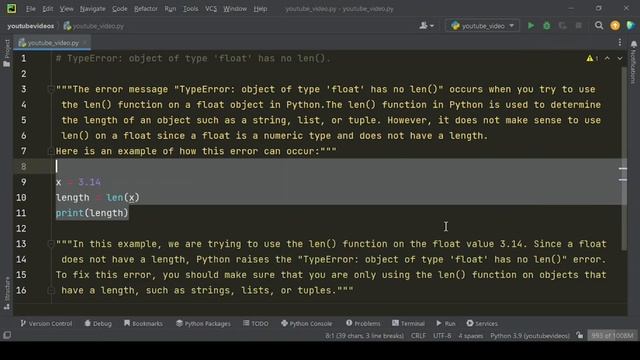Open the Refactor menu
The height and width of the screenshot is (360, 640).
(146, 9)
